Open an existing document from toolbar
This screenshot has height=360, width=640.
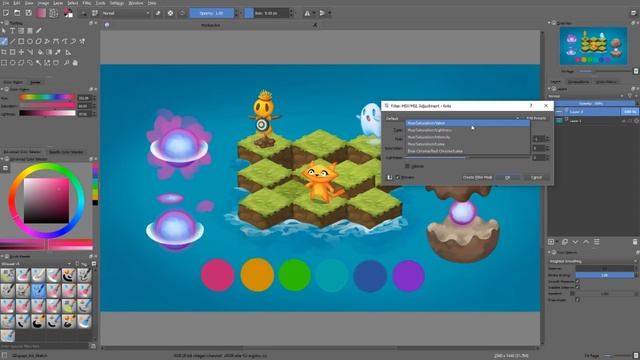(x=17, y=13)
